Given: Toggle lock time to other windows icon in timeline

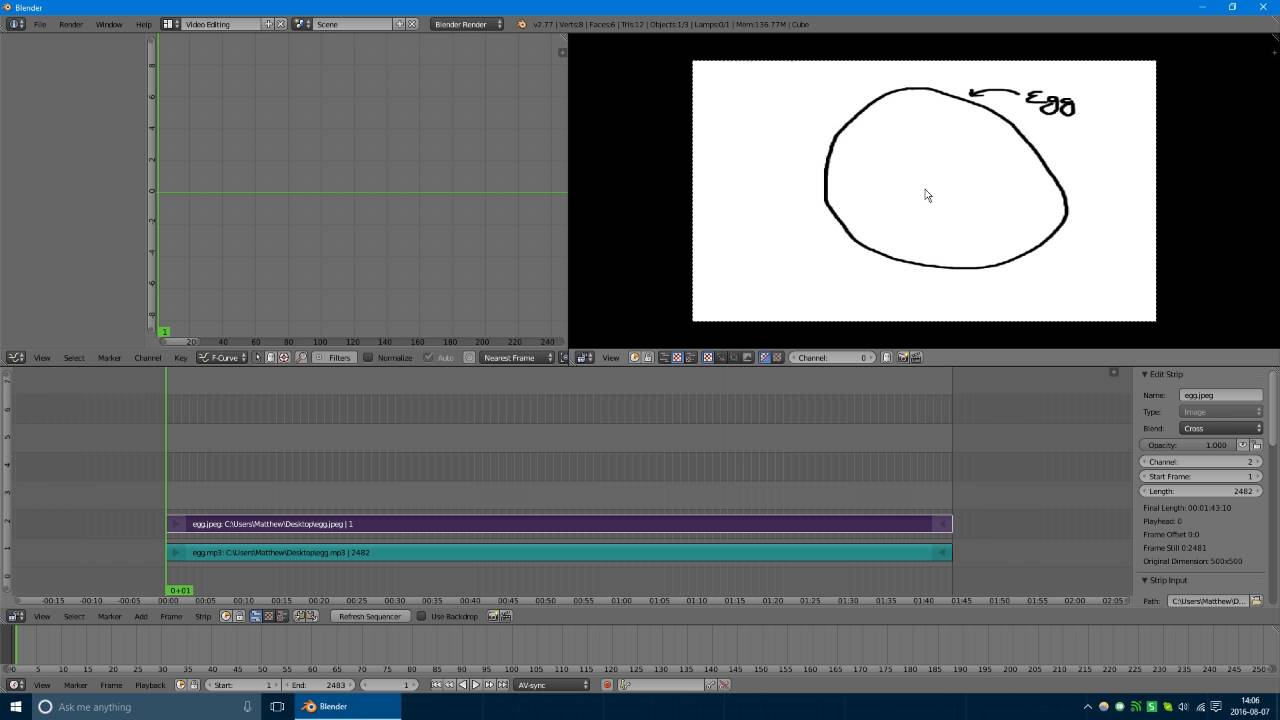Looking at the screenshot, I should pos(194,685).
